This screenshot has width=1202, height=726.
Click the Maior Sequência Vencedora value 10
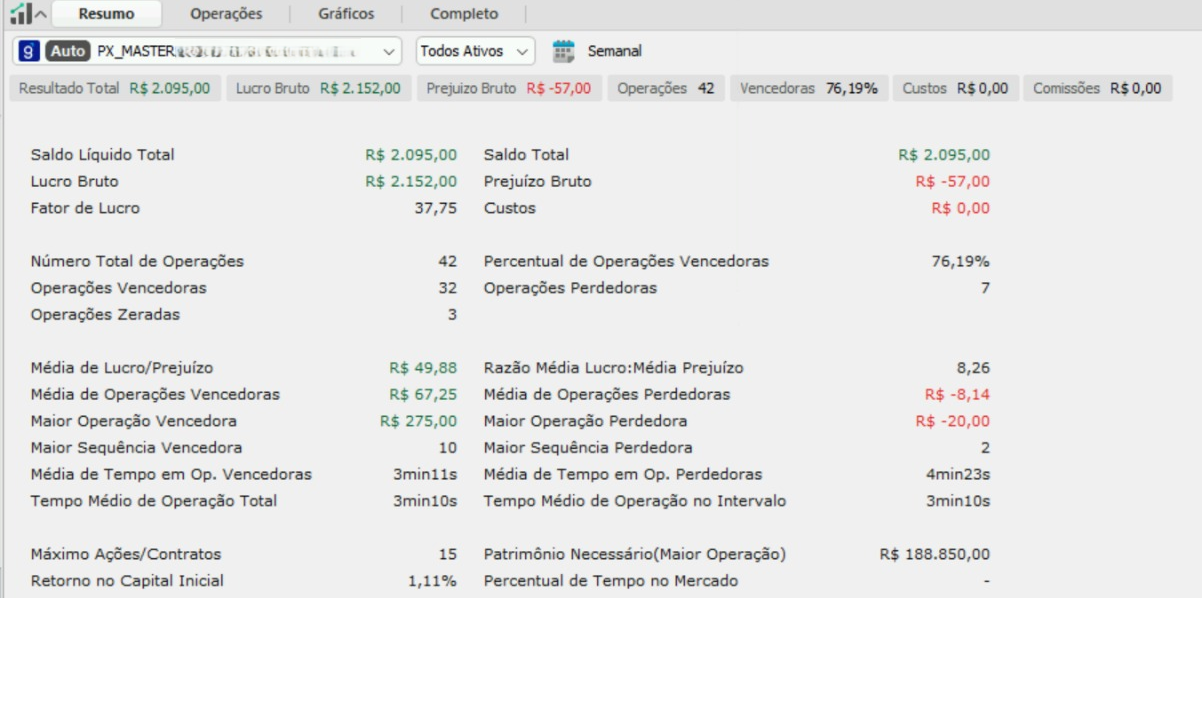pyautogui.click(x=447, y=448)
